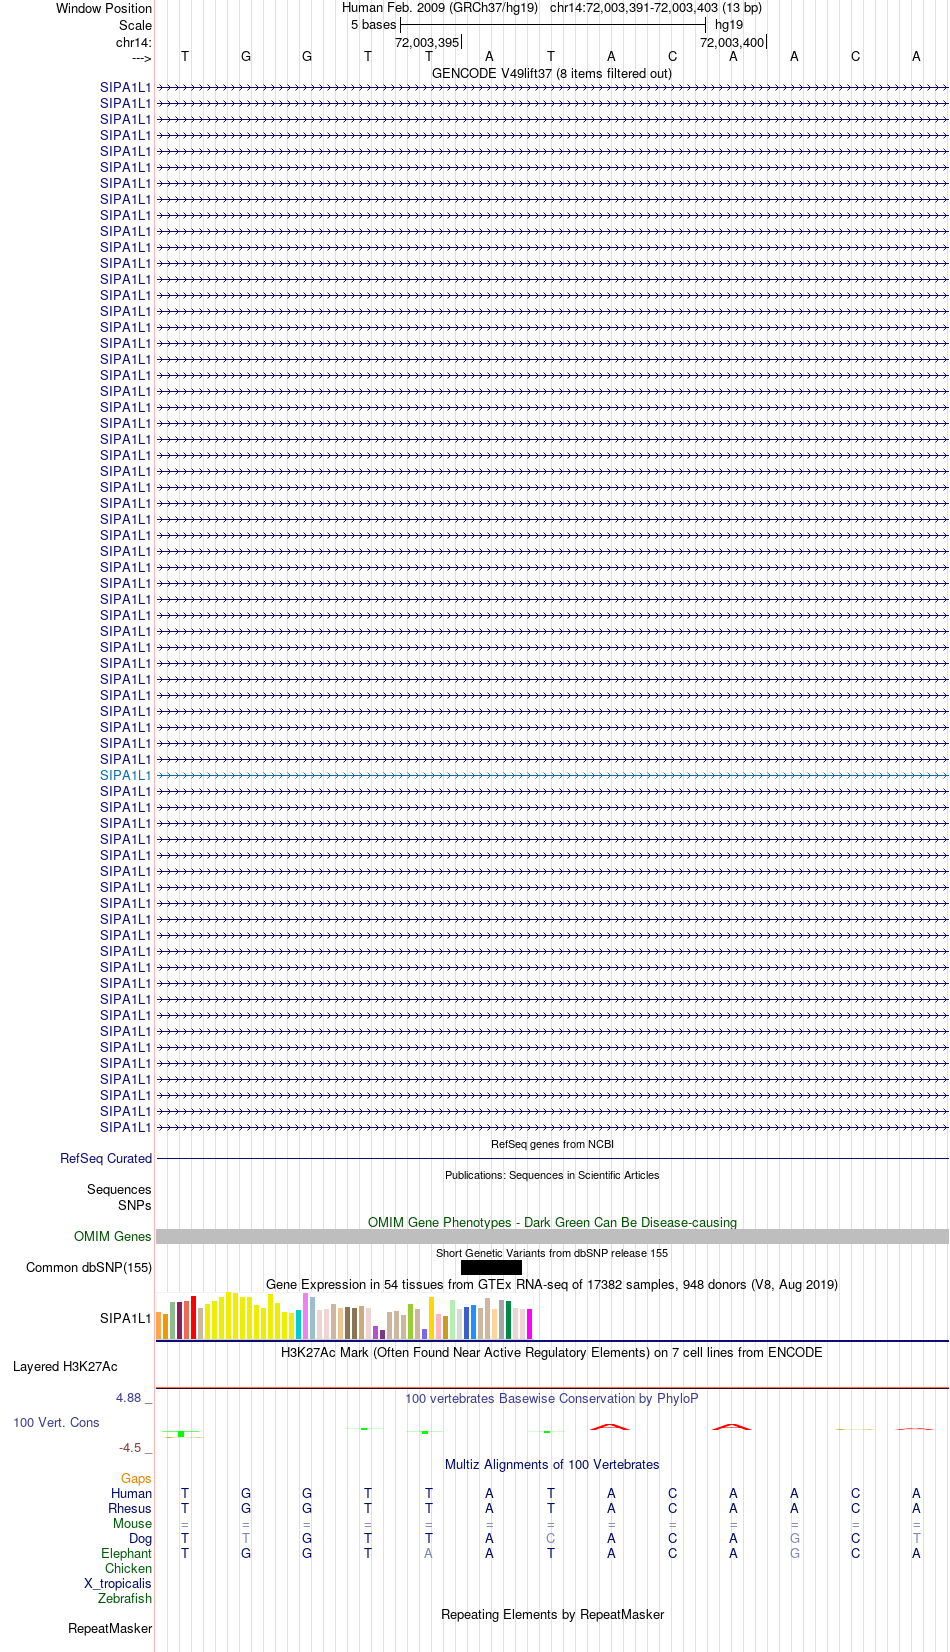Open the H3K27Ac Mark track title
This screenshot has width=950, height=1652.
click(x=552, y=1352)
